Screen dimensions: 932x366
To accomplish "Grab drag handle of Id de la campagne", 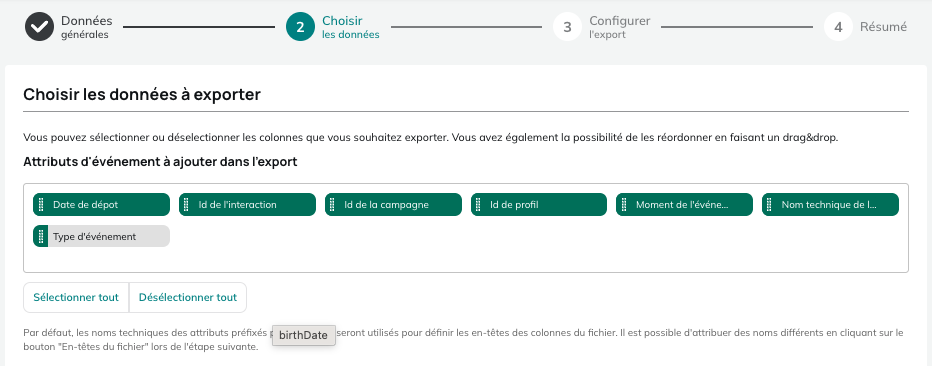I will [x=332, y=204].
